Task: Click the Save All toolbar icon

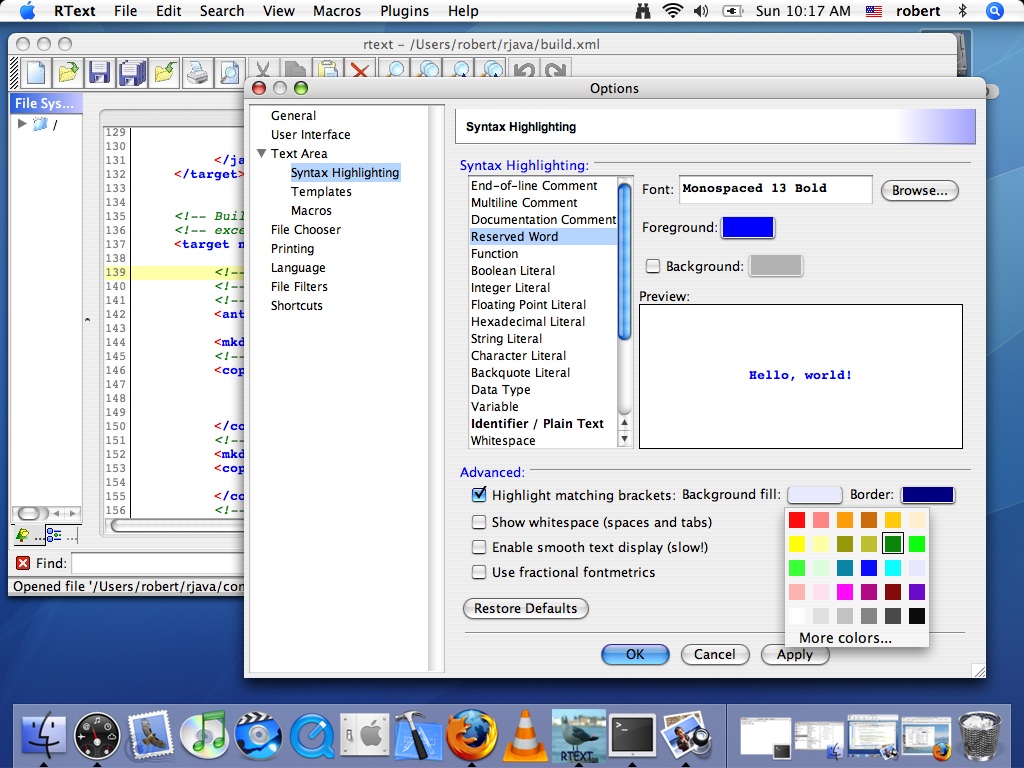Action: 132,72
